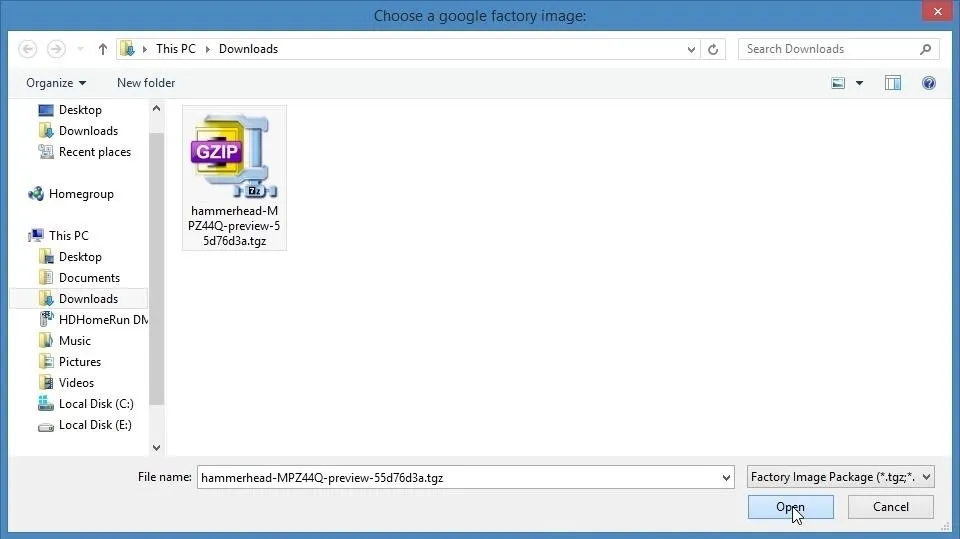
Task: Close the factory image dialog
Action: pos(937,12)
